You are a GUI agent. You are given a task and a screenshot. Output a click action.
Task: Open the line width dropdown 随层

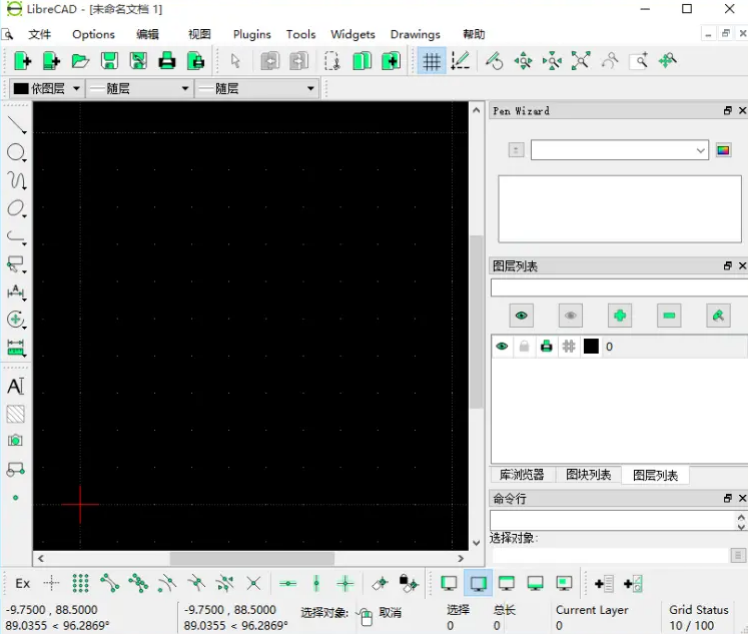[x=140, y=88]
